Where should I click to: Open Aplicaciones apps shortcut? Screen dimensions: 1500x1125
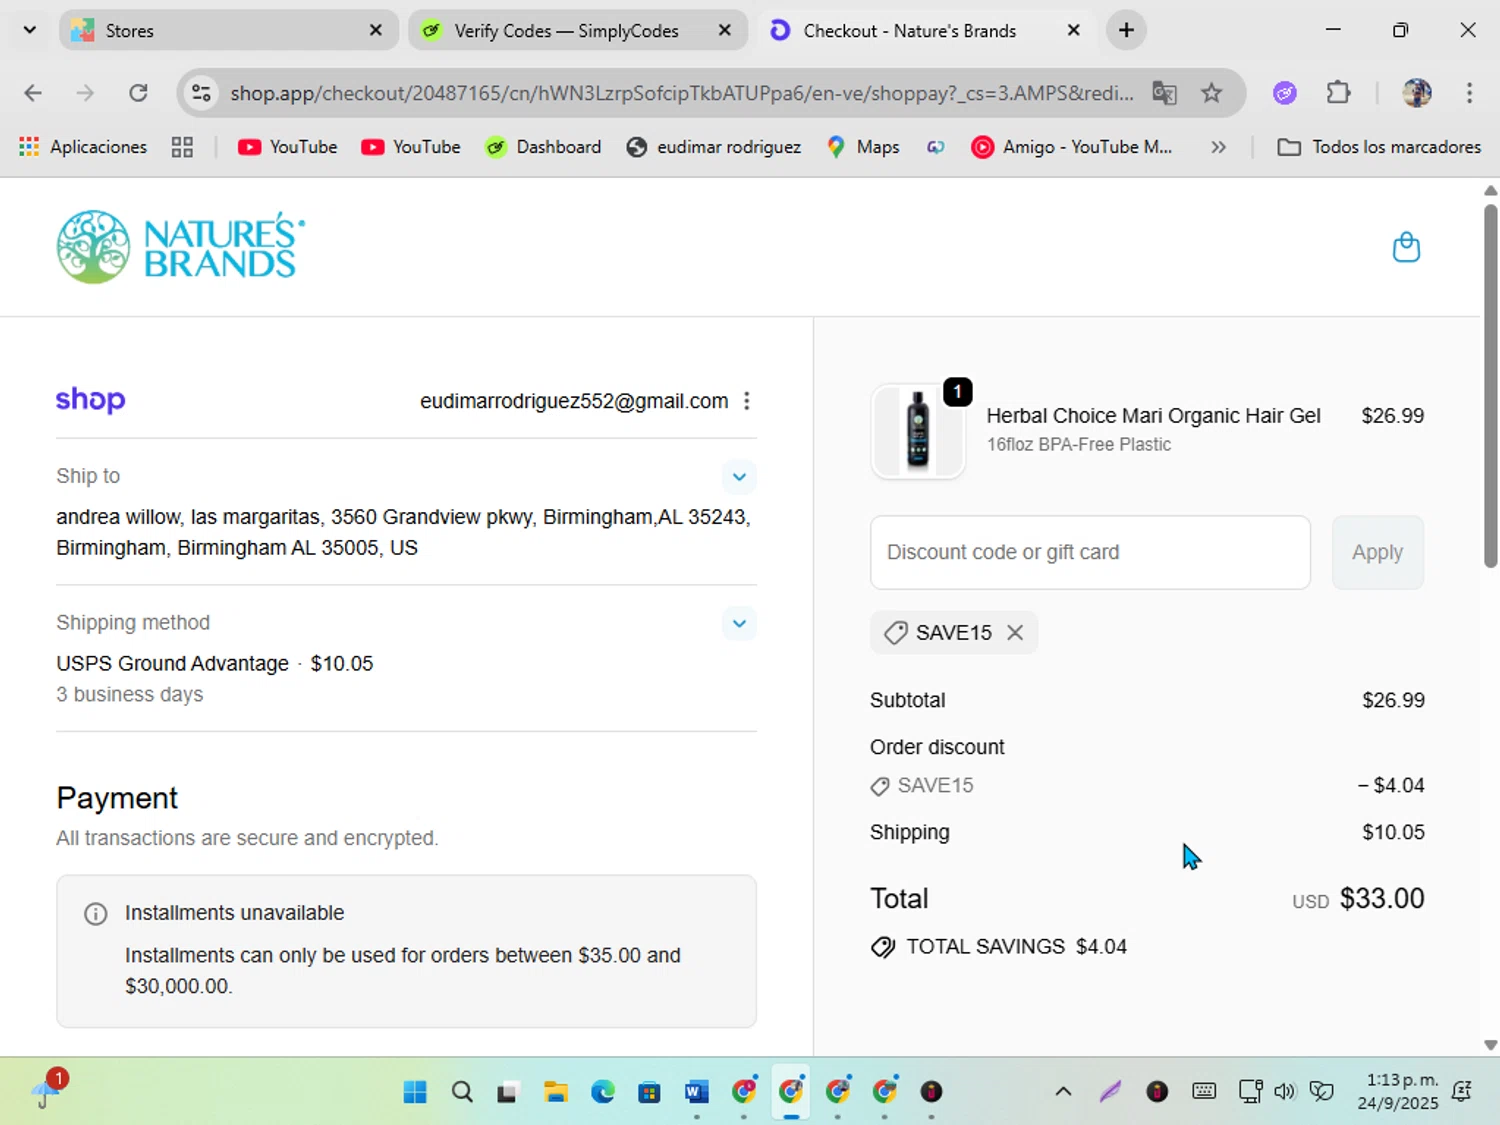coord(83,147)
